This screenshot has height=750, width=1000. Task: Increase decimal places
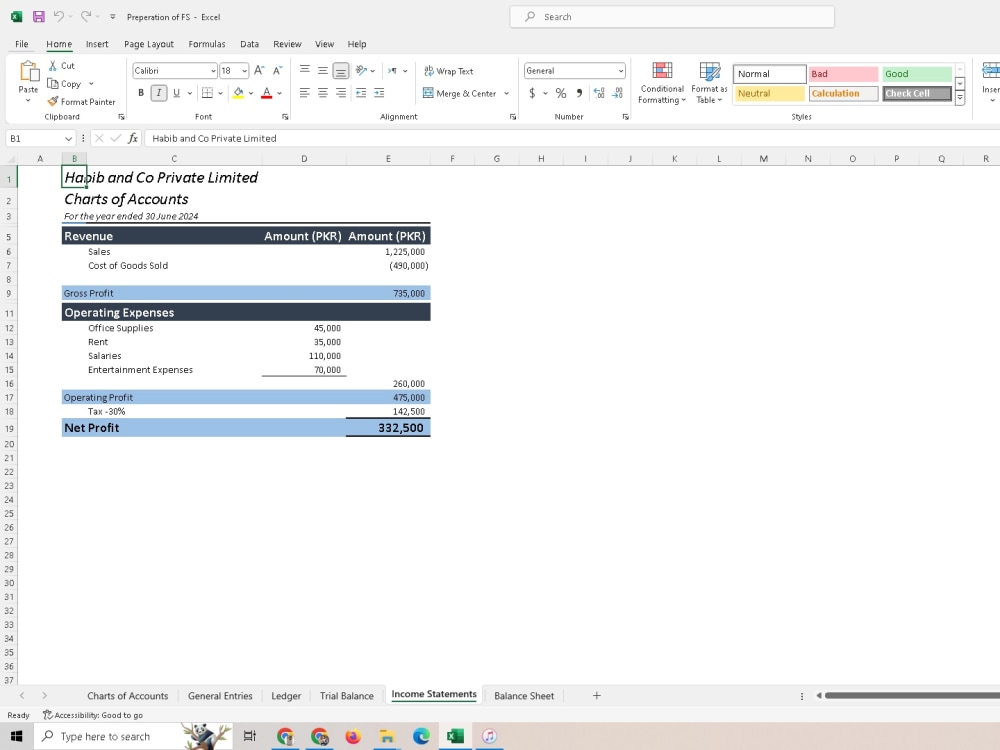pos(599,93)
